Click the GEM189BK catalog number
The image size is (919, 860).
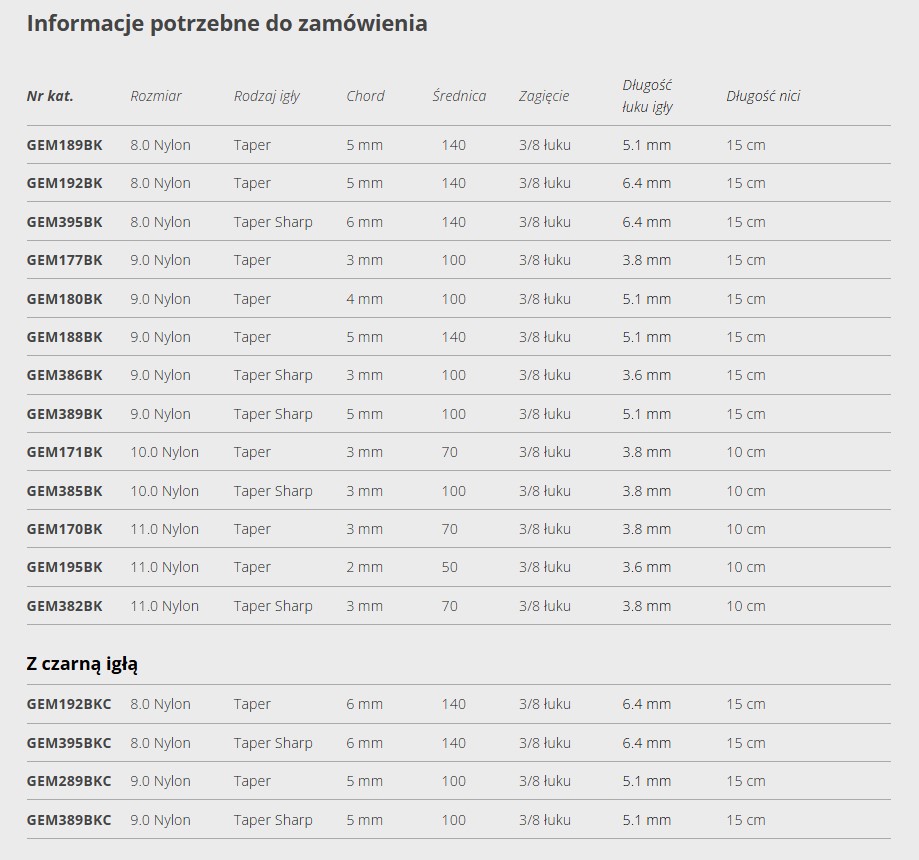[64, 145]
